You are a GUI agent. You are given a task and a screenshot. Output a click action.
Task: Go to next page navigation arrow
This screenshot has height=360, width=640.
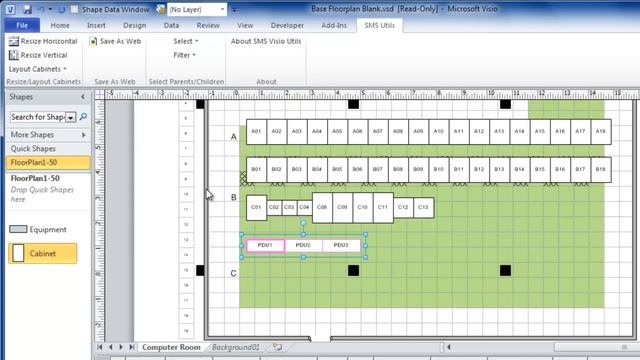(x=121, y=347)
